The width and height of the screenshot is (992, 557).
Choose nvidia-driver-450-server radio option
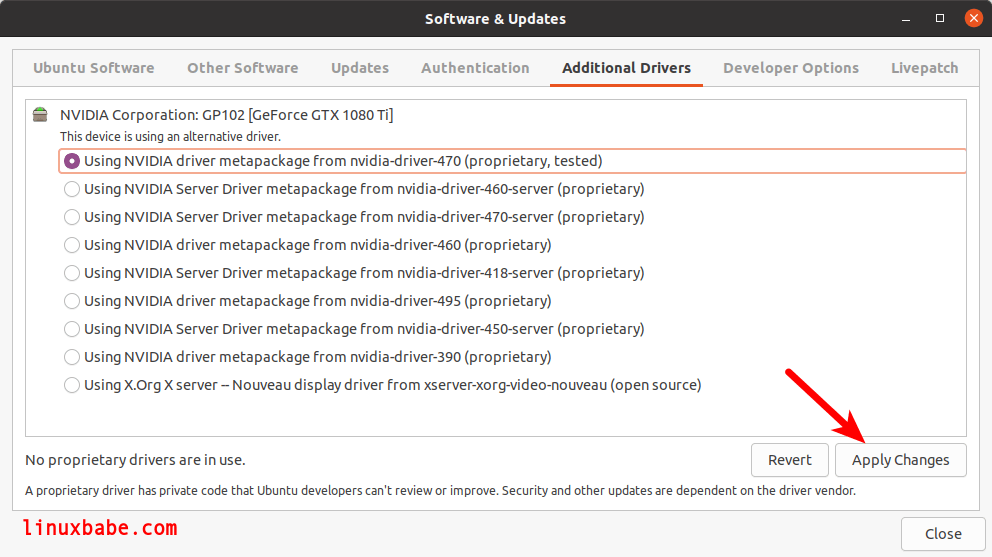[72, 329]
